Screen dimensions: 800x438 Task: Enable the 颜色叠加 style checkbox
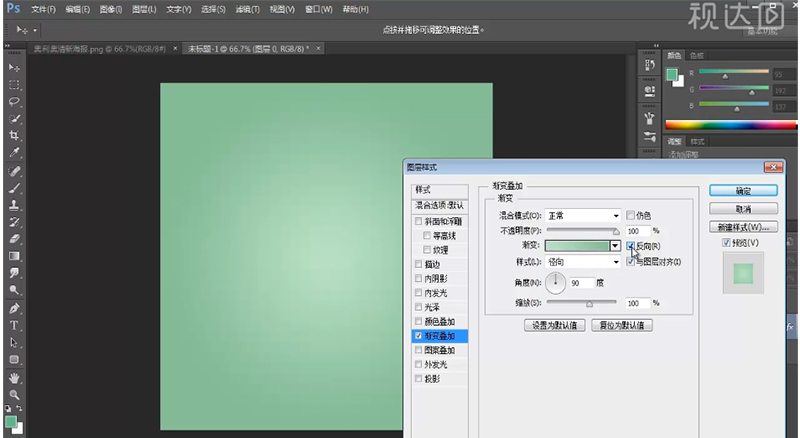pos(419,321)
